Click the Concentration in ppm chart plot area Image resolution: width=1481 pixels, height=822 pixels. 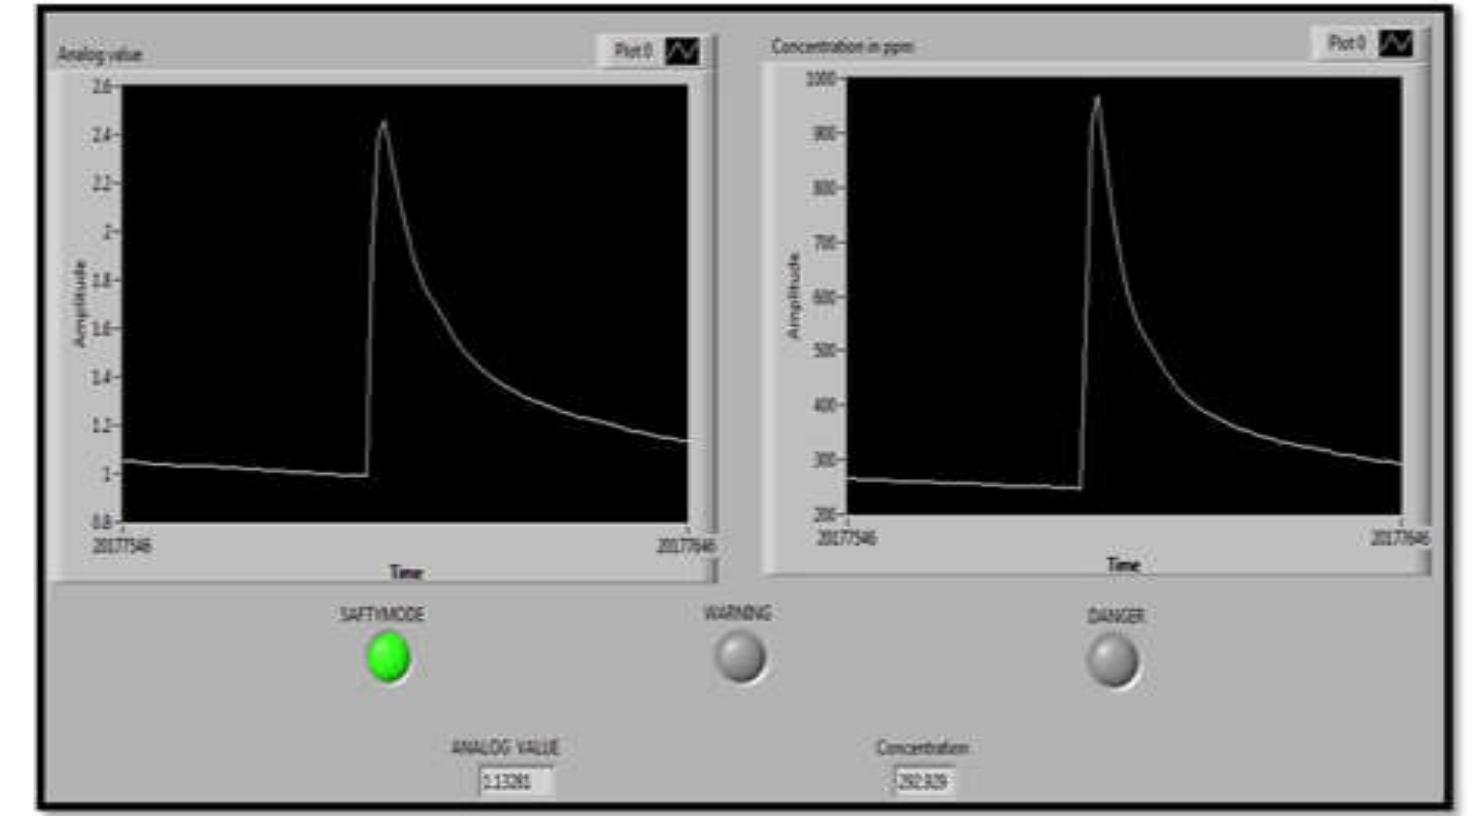point(1124,296)
